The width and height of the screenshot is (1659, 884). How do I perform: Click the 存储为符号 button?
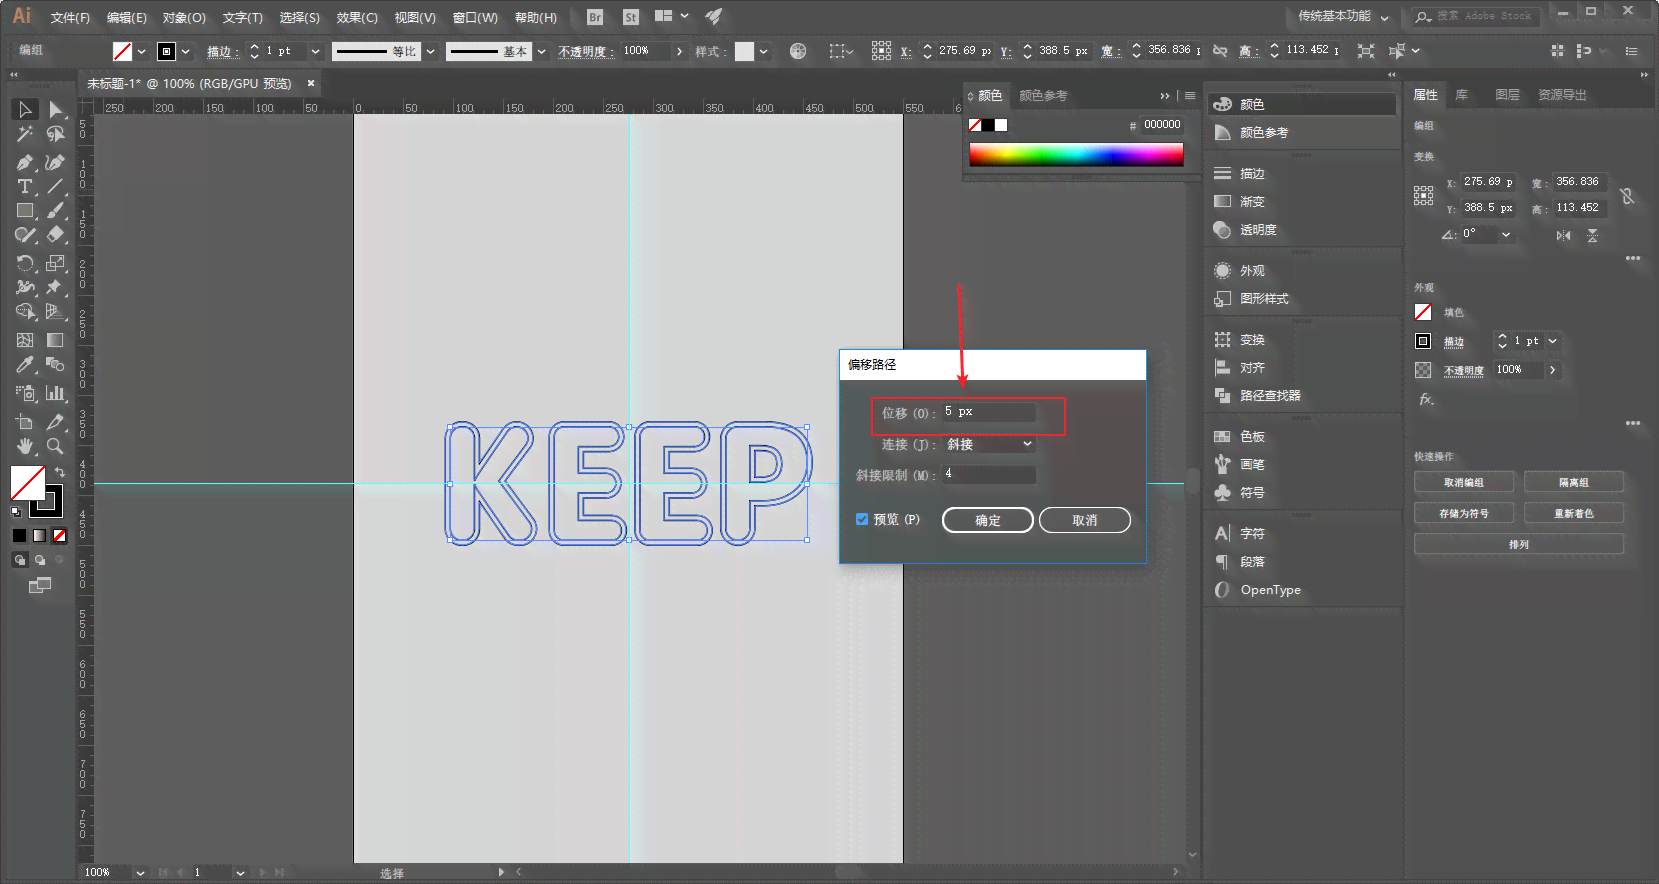pos(1464,514)
